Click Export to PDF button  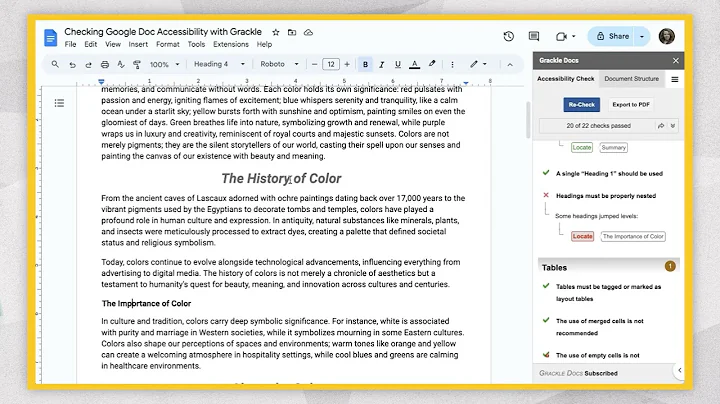point(631,105)
